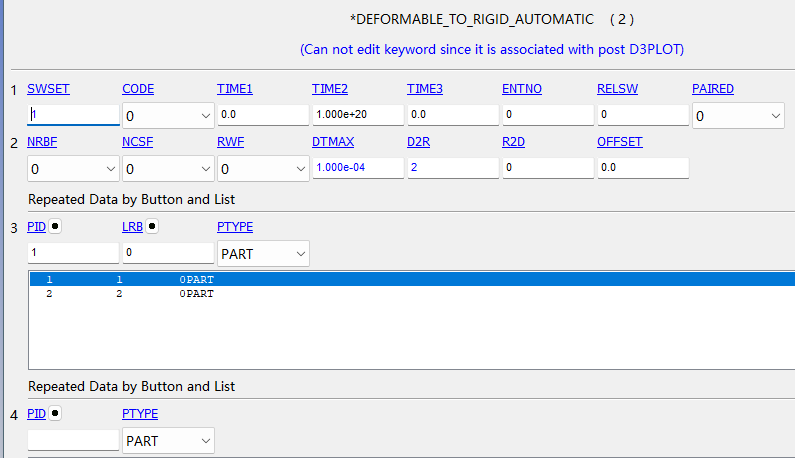Image resolution: width=795 pixels, height=458 pixels.
Task: Expand the CODE dropdown
Action: pyautogui.click(x=168, y=116)
